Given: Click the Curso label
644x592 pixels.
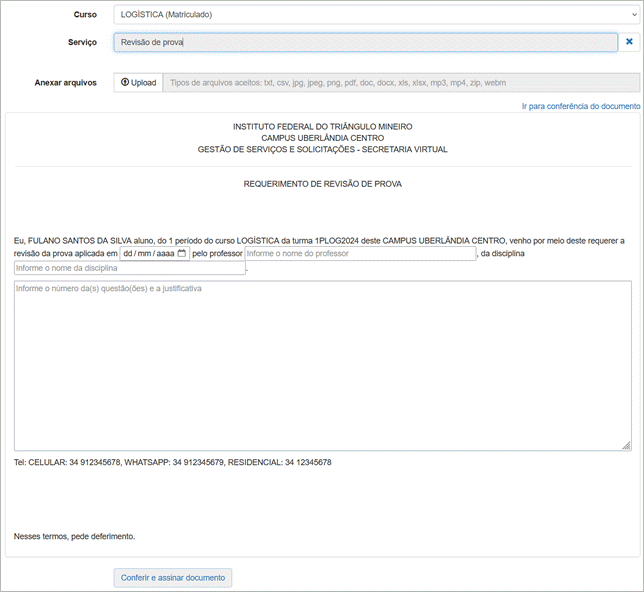Looking at the screenshot, I should coord(85,14).
